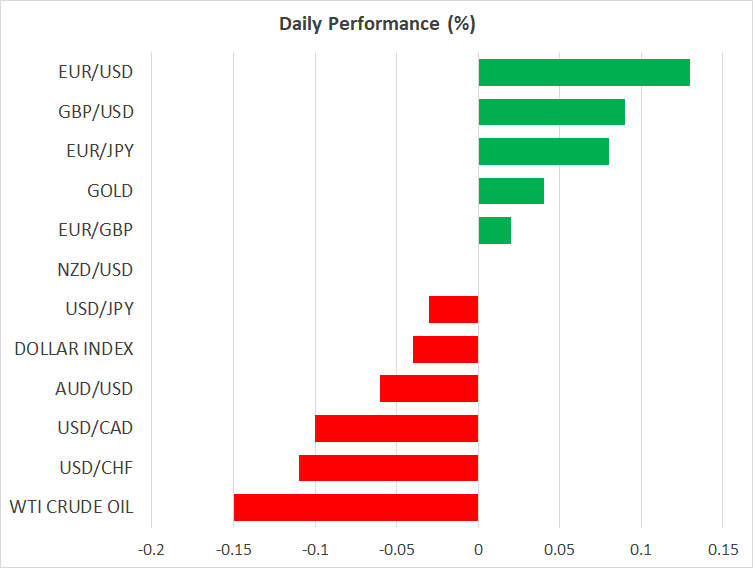Click the red USD/JPY bar
This screenshot has height=568, width=753.
tap(454, 309)
